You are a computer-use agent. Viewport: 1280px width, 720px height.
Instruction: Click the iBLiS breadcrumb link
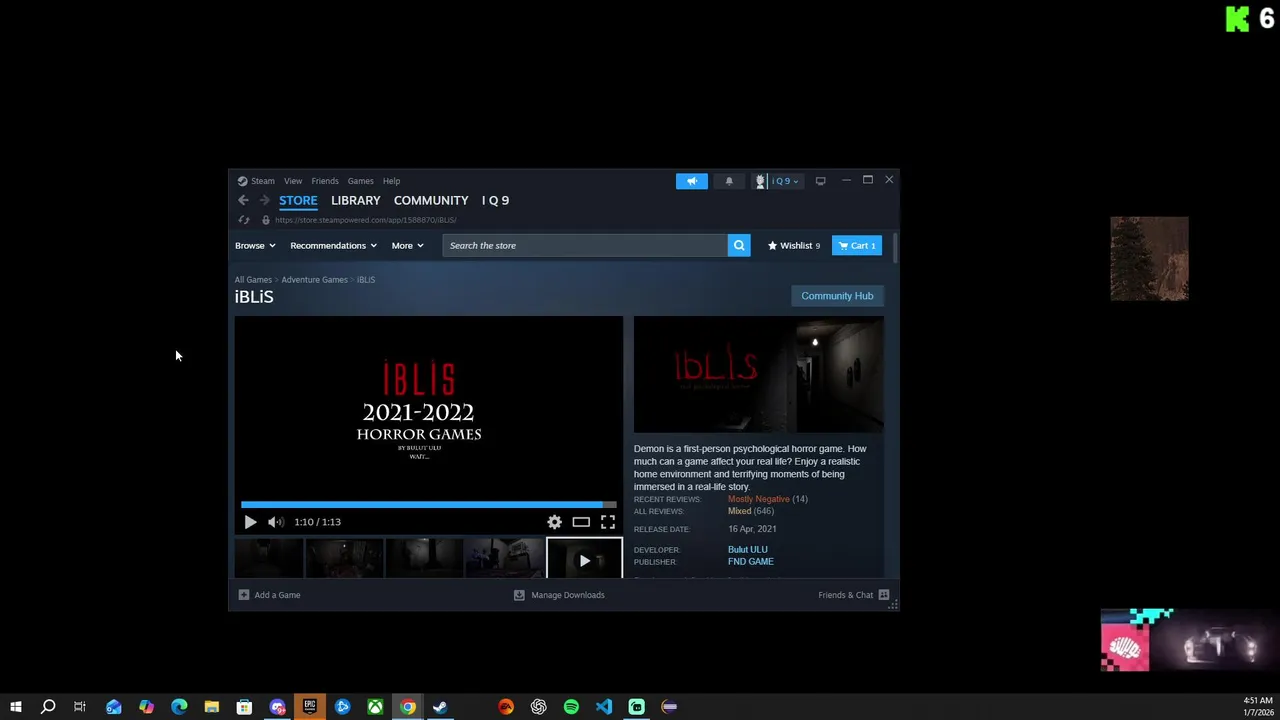tap(366, 280)
